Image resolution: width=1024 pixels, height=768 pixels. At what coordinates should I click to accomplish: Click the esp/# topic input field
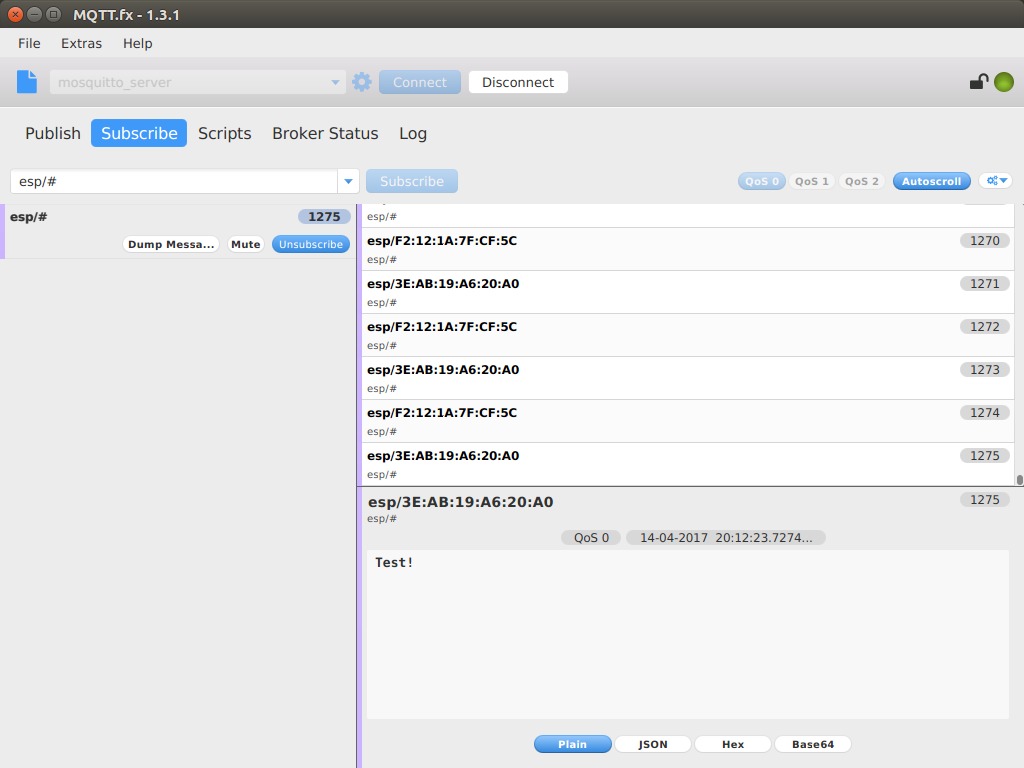(174, 181)
